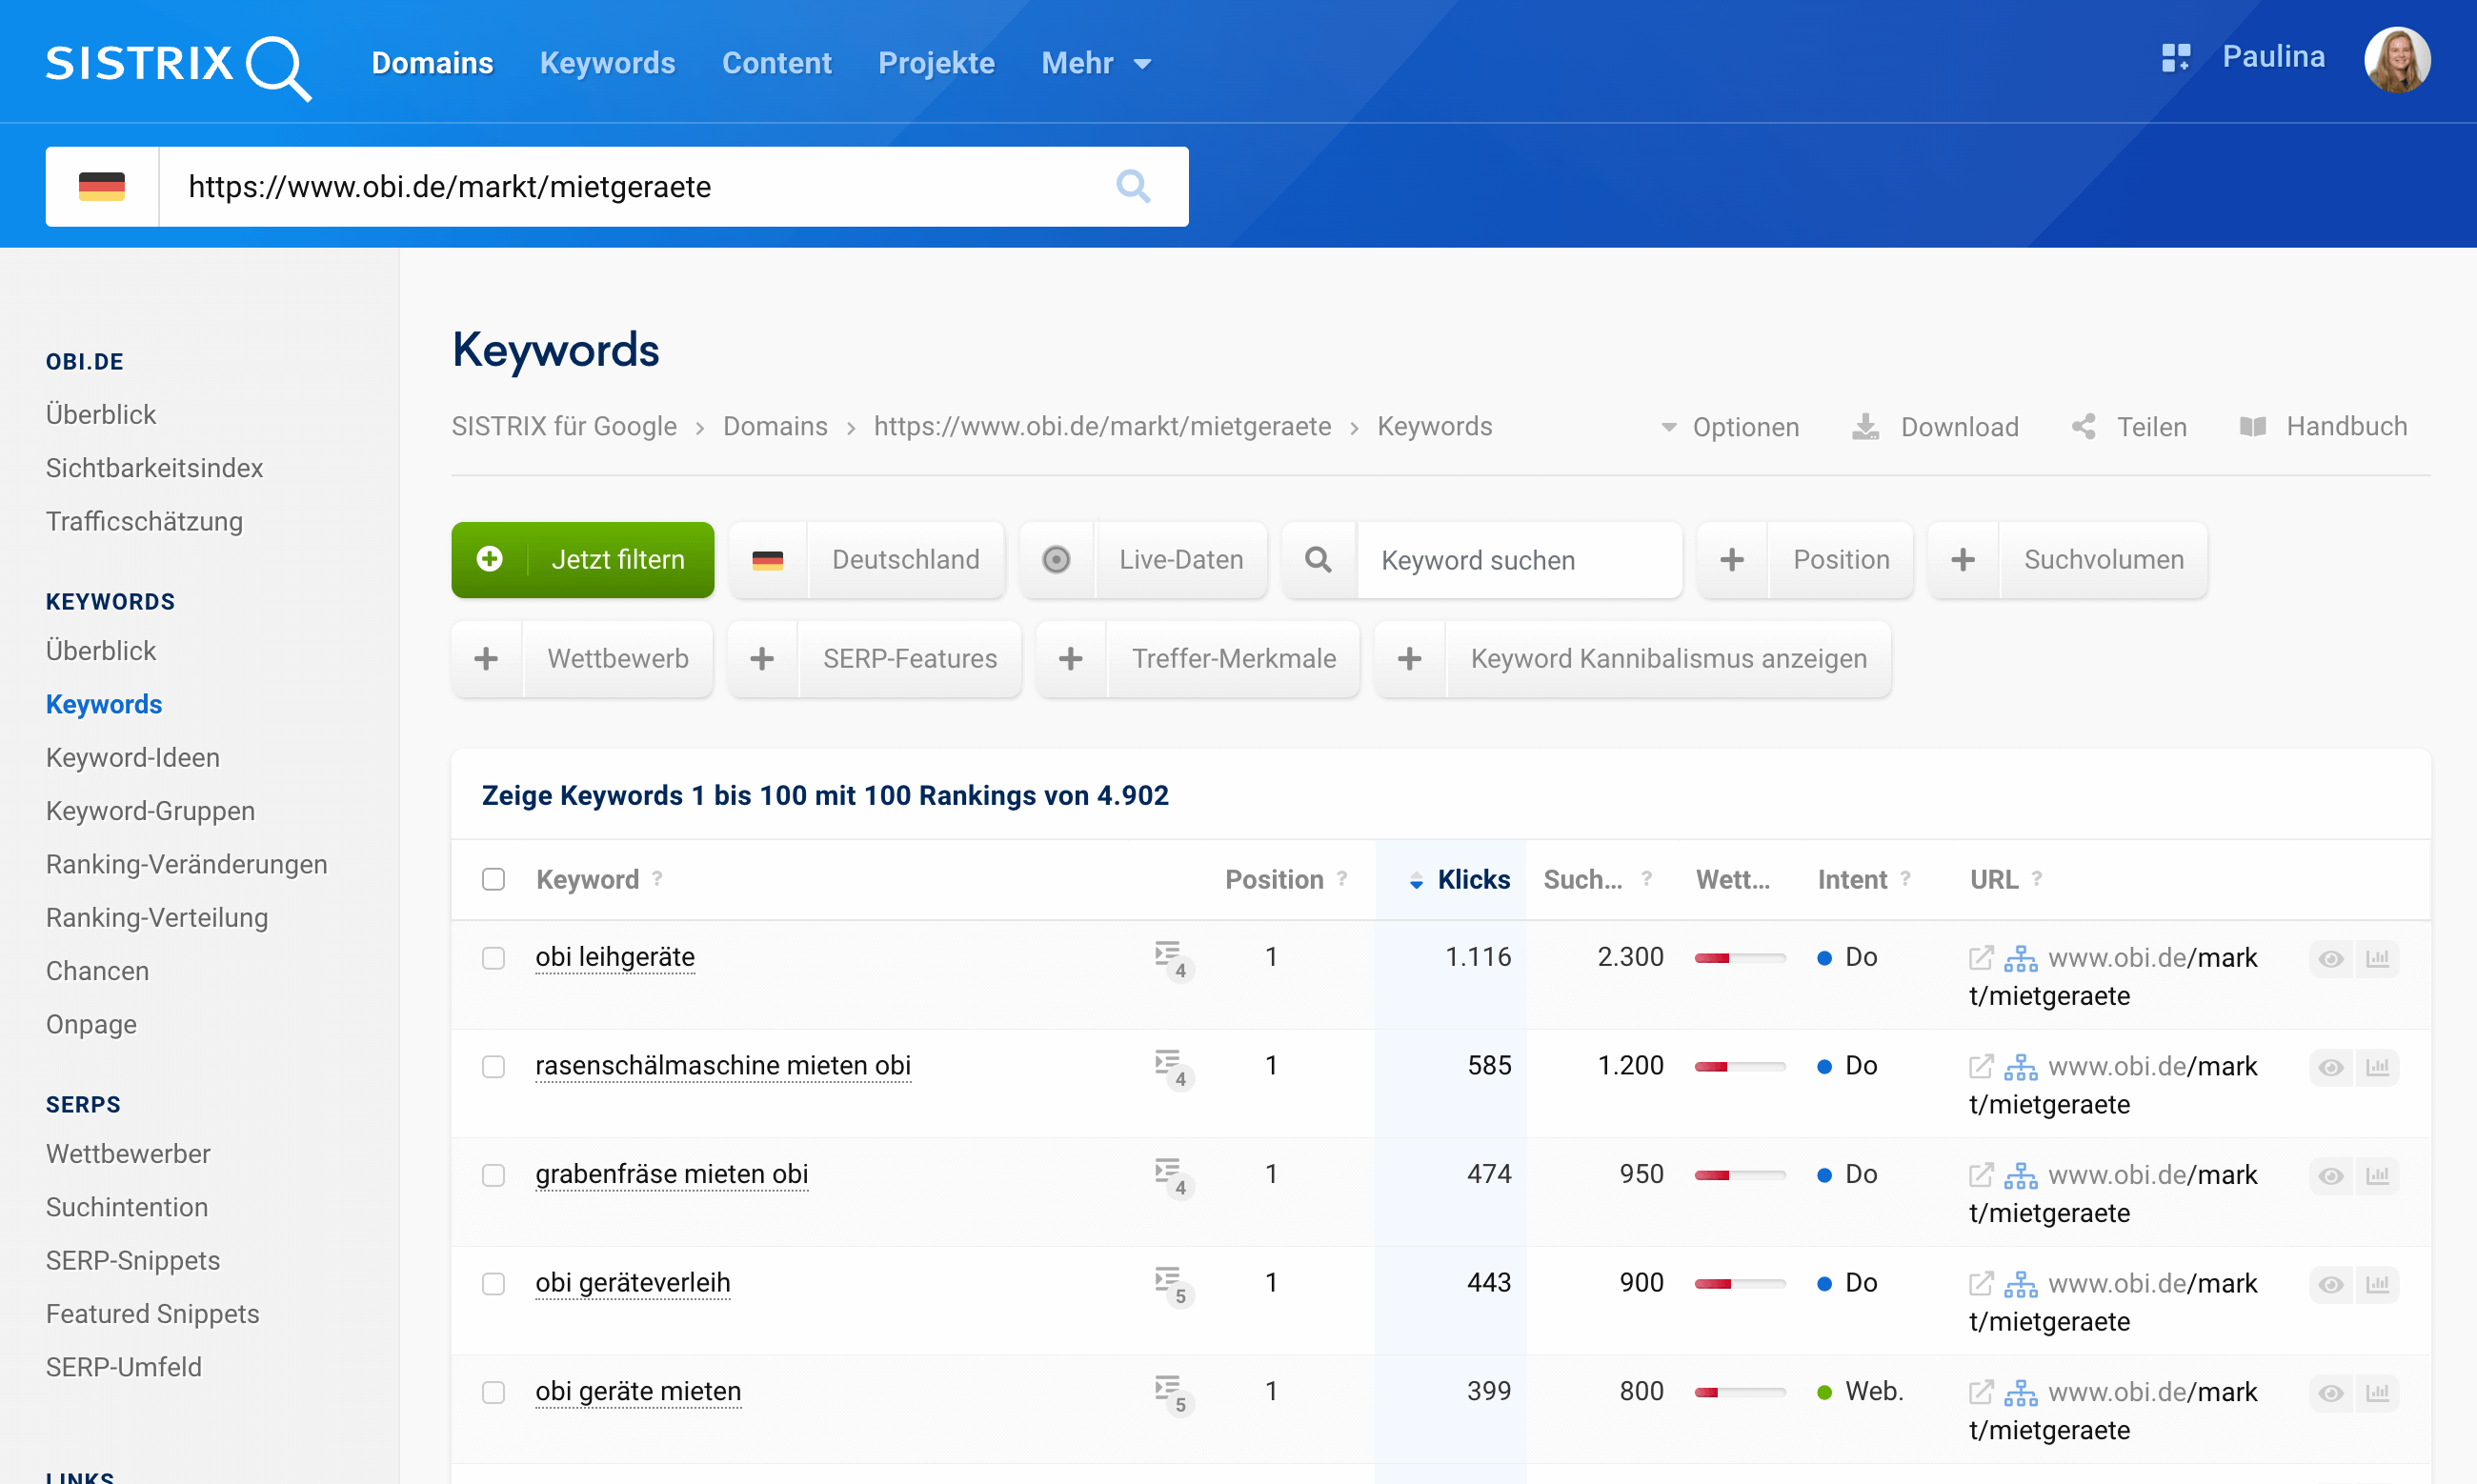Viewport: 2477px width, 1484px height.
Task: Show the chart icon for the obi geräteverleih row
Action: (2377, 1283)
